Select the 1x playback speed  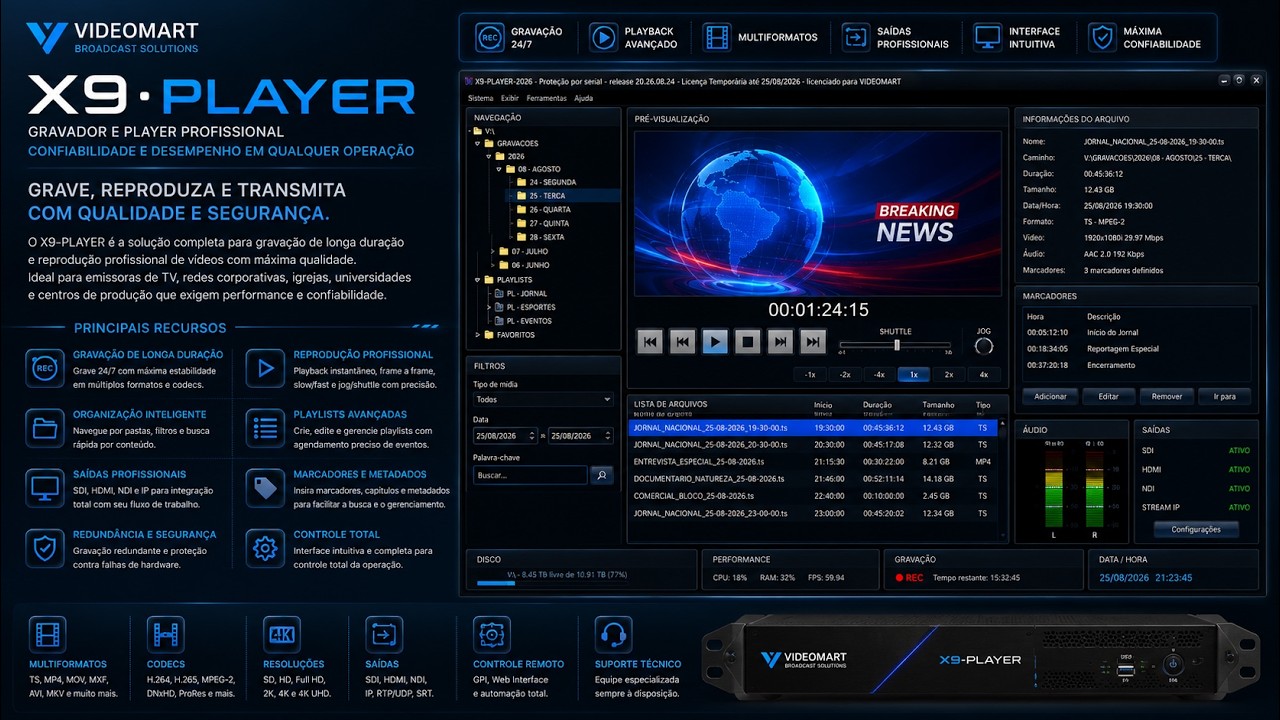(914, 375)
